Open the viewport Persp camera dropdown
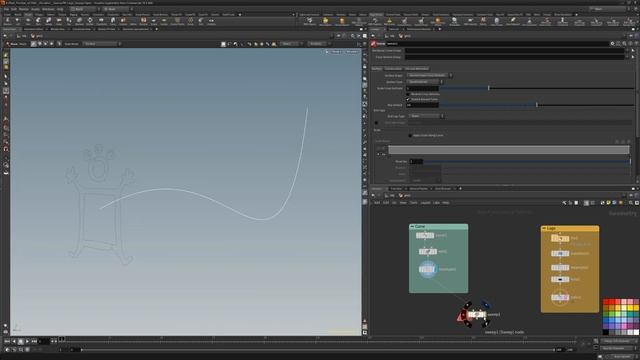 336,52
